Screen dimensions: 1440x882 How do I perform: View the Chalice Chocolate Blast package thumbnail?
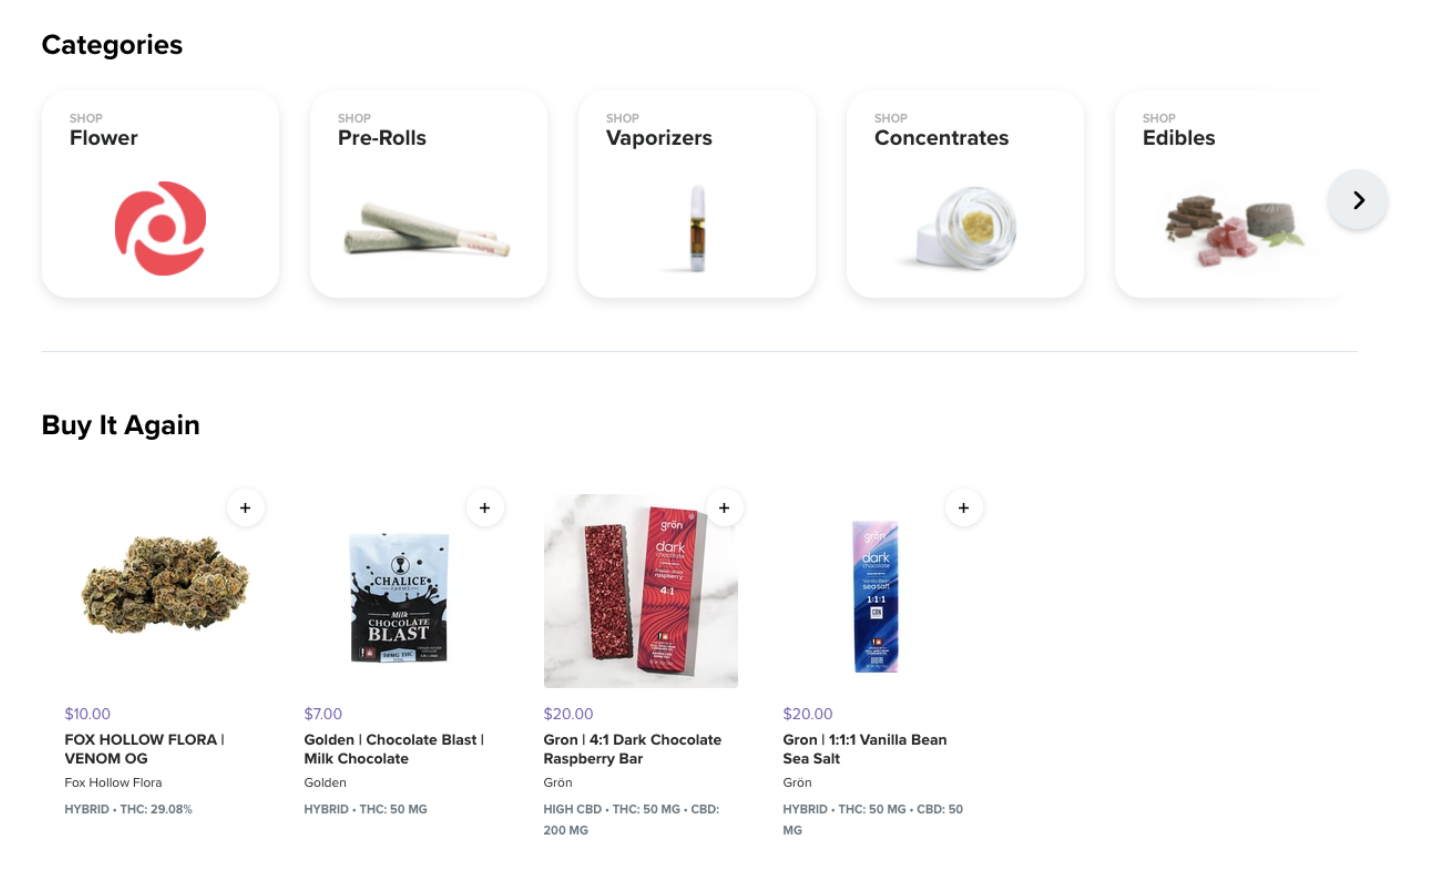(x=399, y=597)
